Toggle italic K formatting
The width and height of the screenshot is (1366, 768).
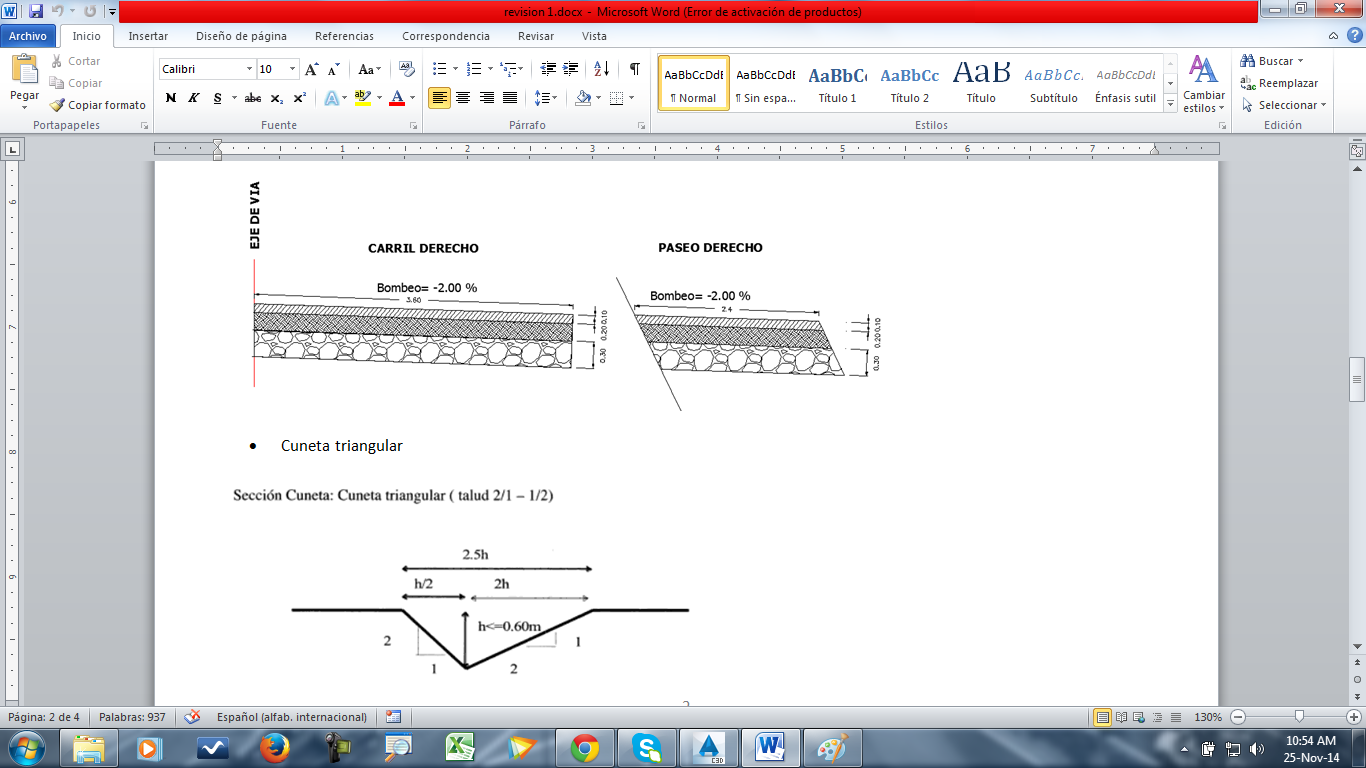194,98
